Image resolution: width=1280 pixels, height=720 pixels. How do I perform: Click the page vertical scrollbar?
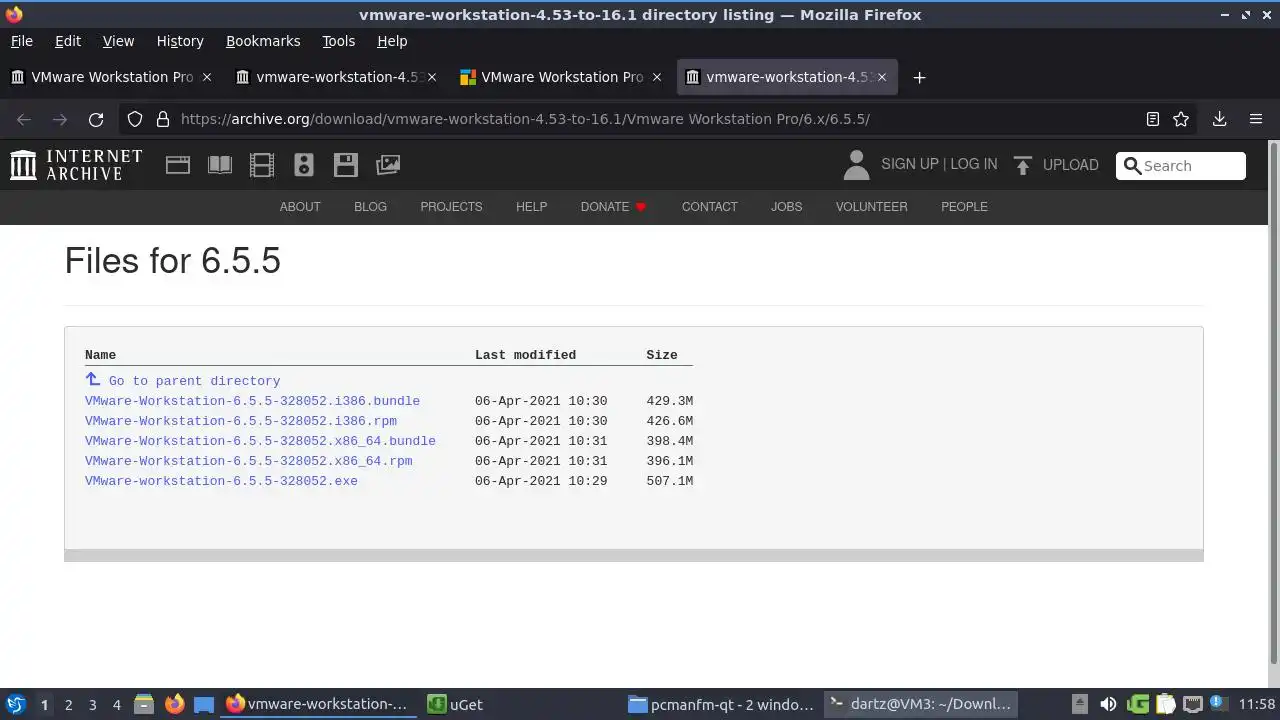click(1274, 400)
